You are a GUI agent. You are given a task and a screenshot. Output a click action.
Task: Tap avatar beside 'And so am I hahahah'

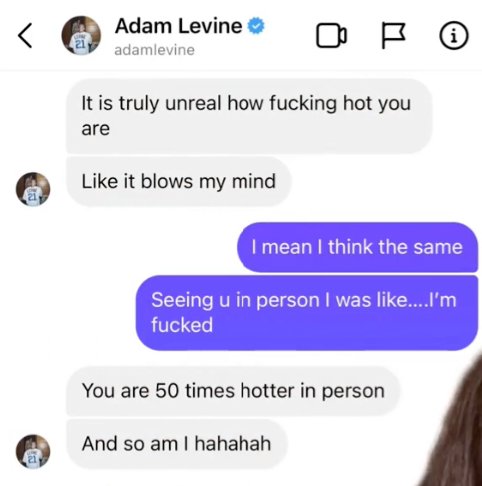[x=33, y=452]
